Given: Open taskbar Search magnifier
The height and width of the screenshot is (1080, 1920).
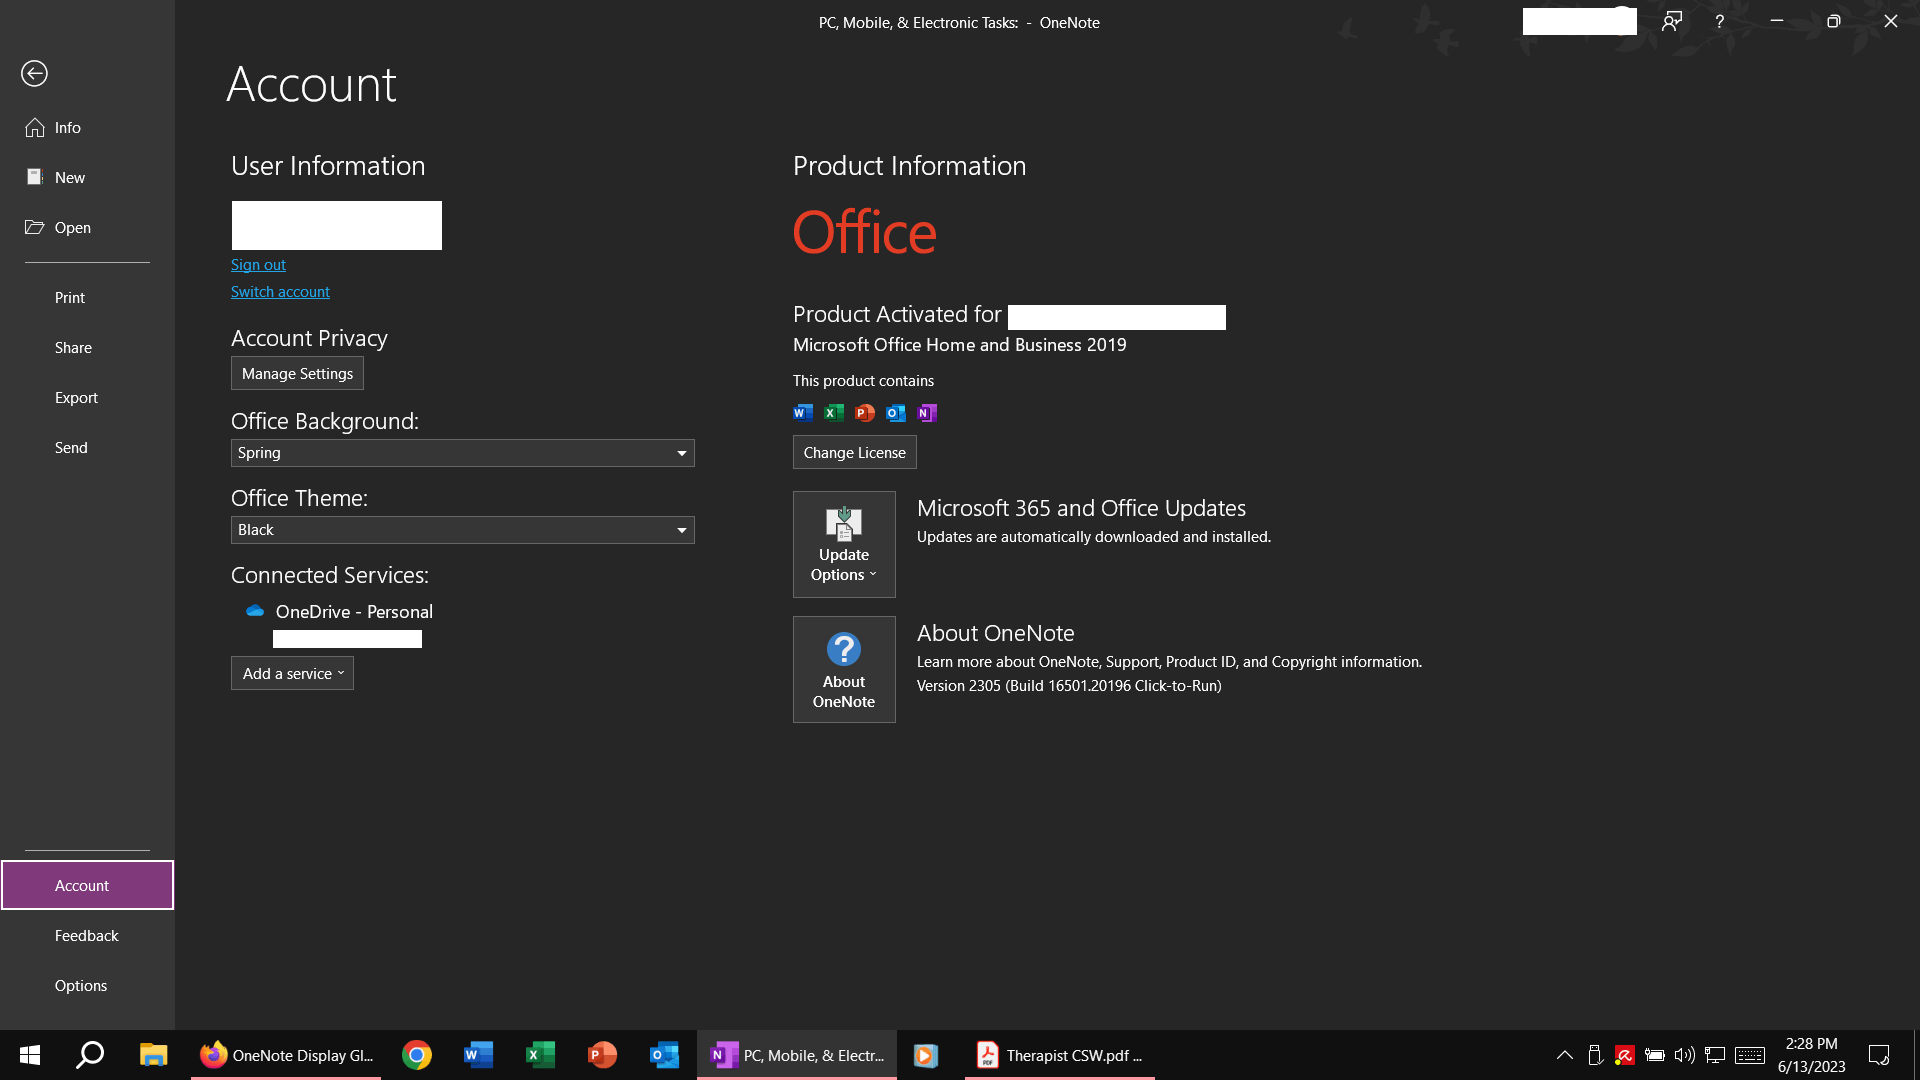Looking at the screenshot, I should pyautogui.click(x=91, y=1055).
